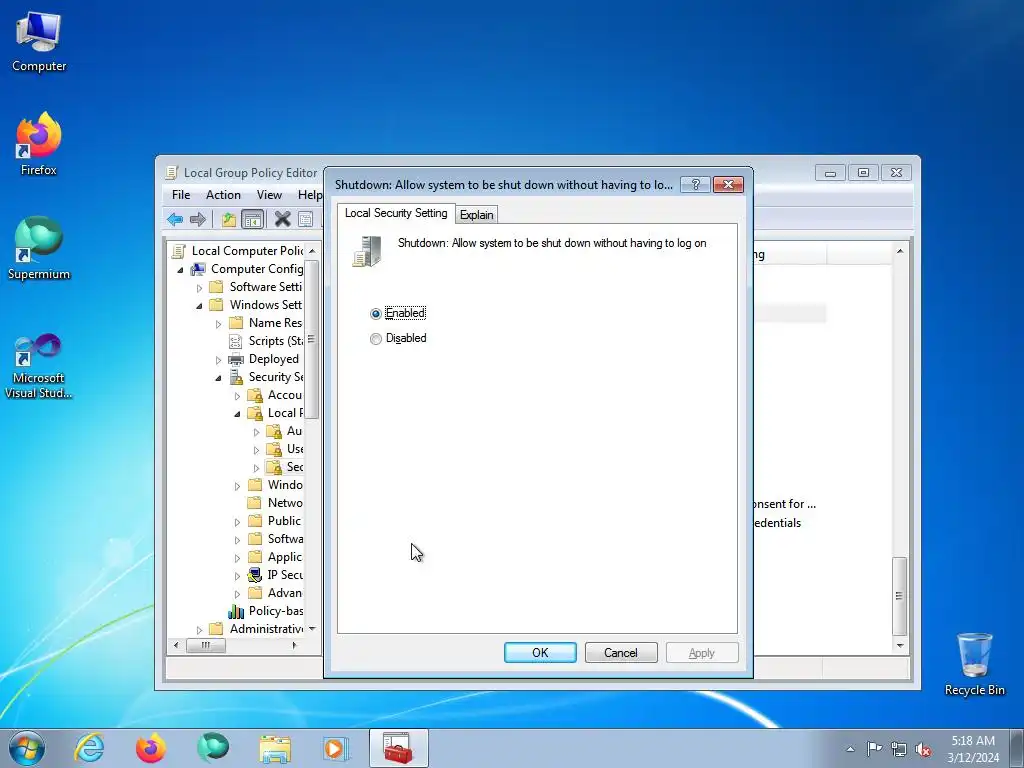Click the Forward arrow toolbar icon
The image size is (1024, 768).
(198, 219)
